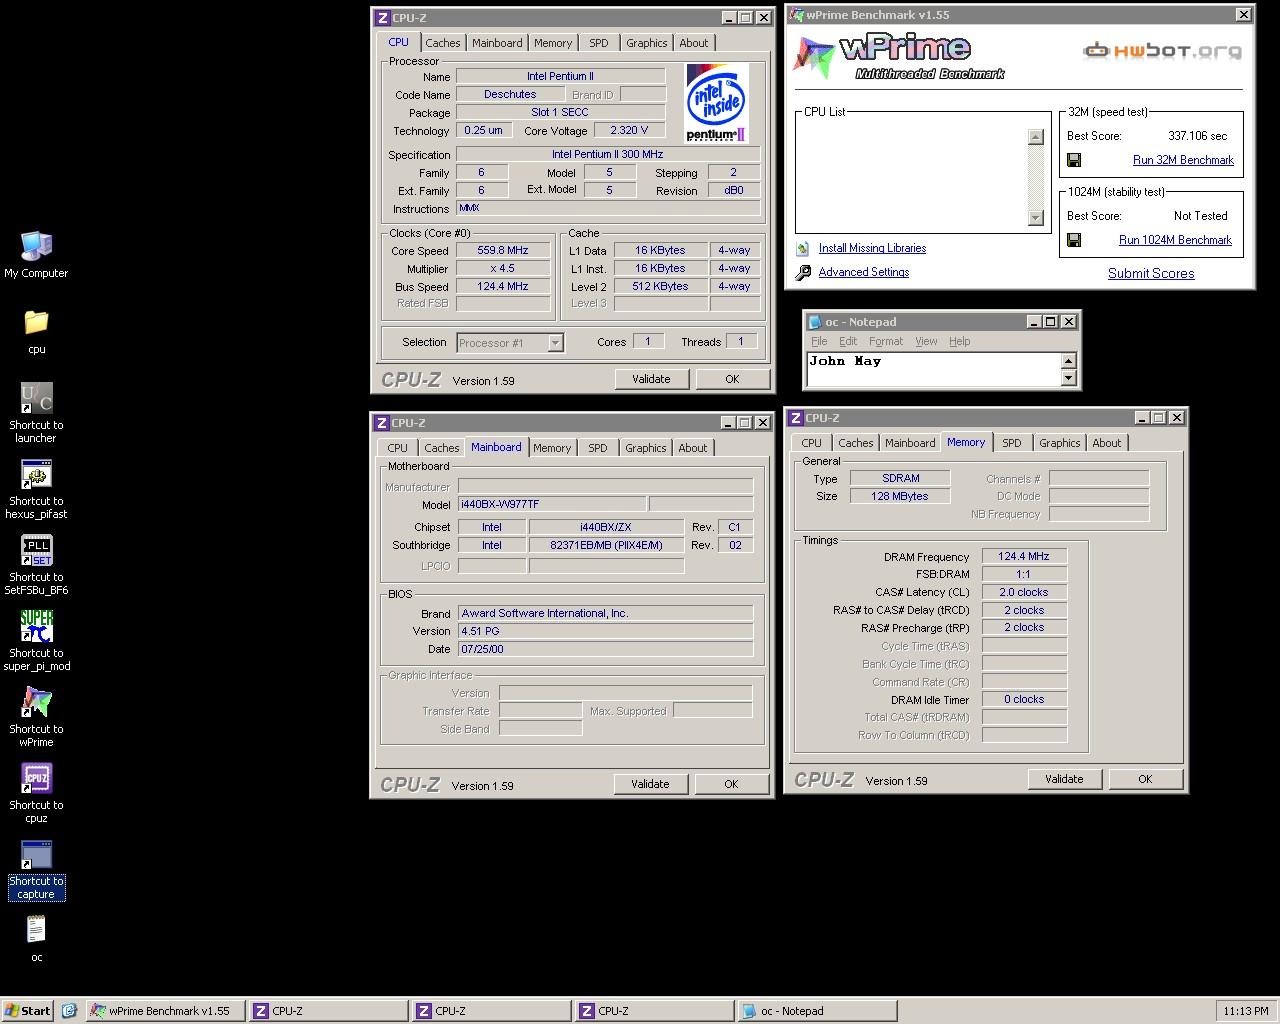The height and width of the screenshot is (1024, 1280).
Task: Click the Install Missing Libraries icon
Action: pos(803,248)
